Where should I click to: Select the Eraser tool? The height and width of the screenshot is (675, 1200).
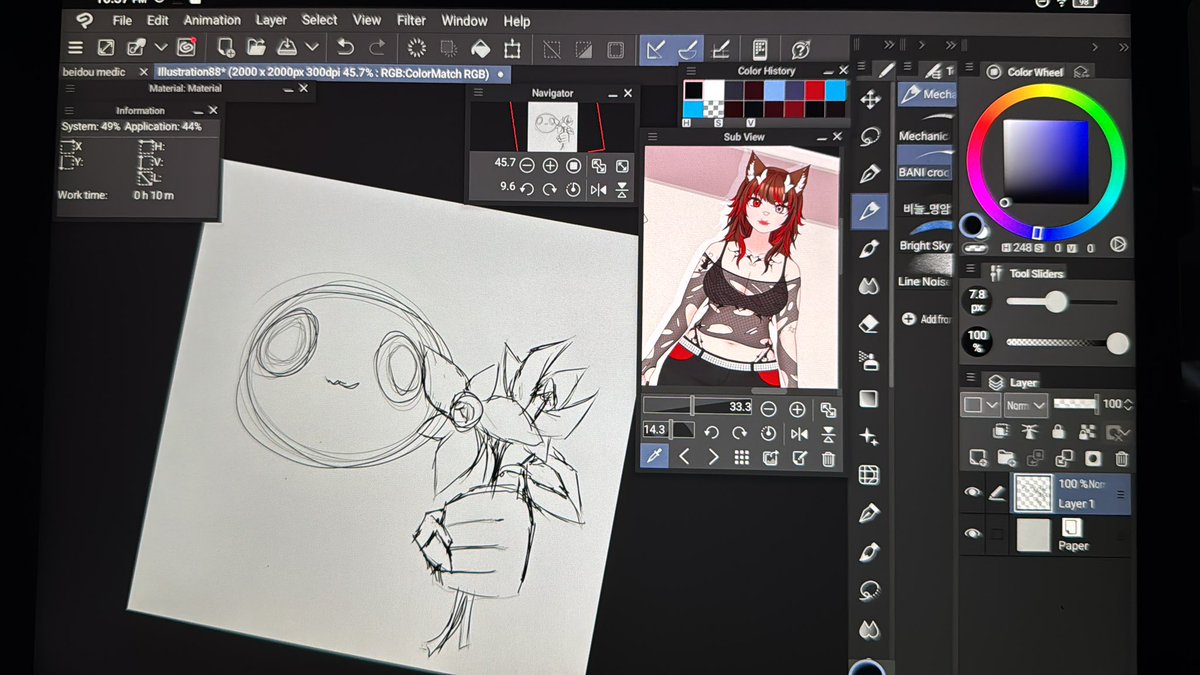(869, 323)
